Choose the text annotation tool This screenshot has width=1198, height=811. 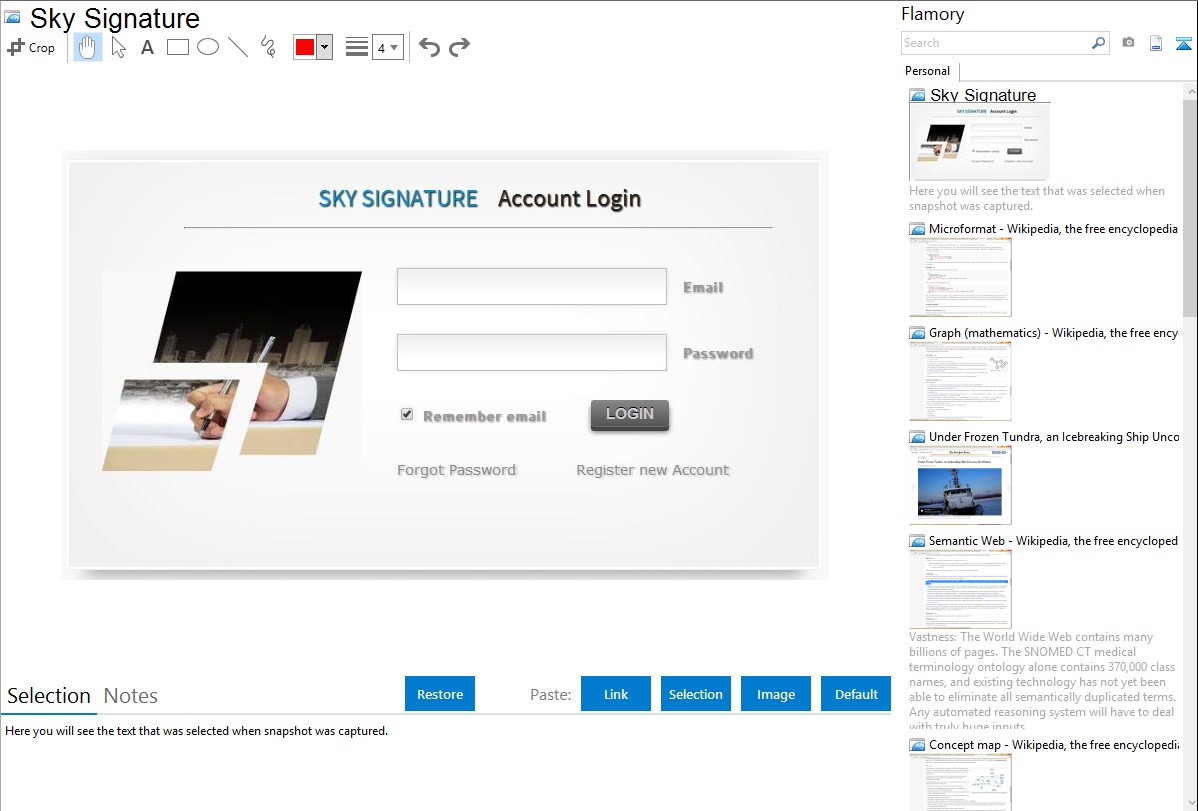pyautogui.click(x=147, y=47)
